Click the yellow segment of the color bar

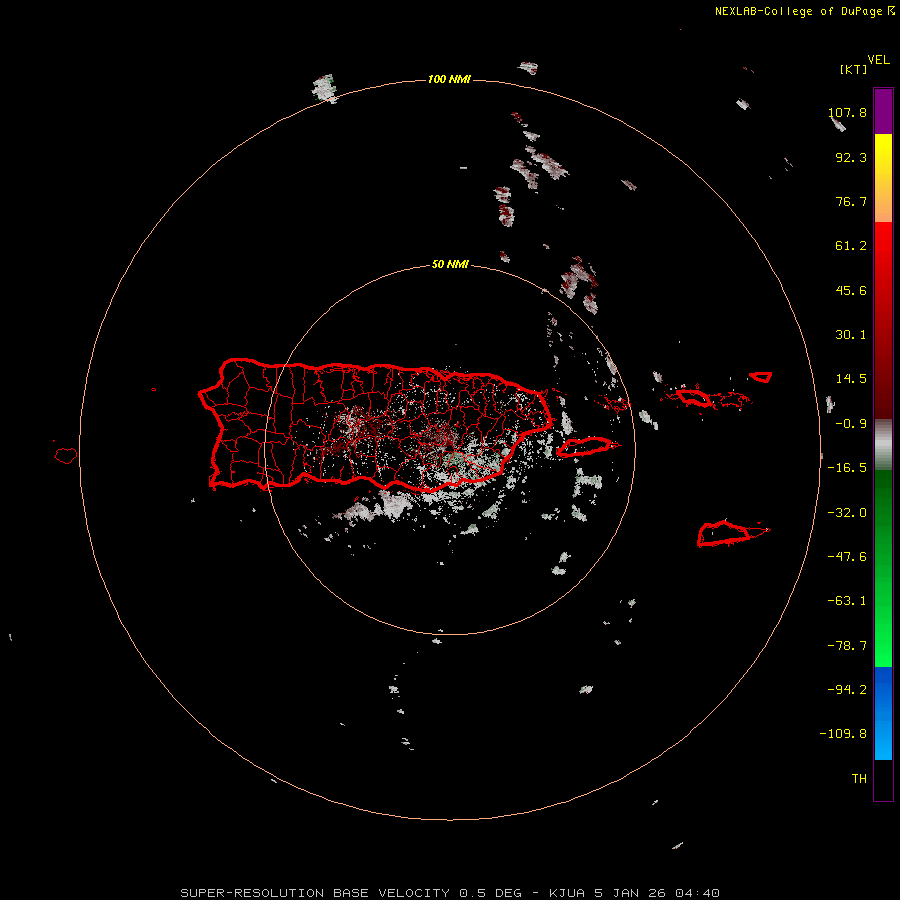[883, 178]
